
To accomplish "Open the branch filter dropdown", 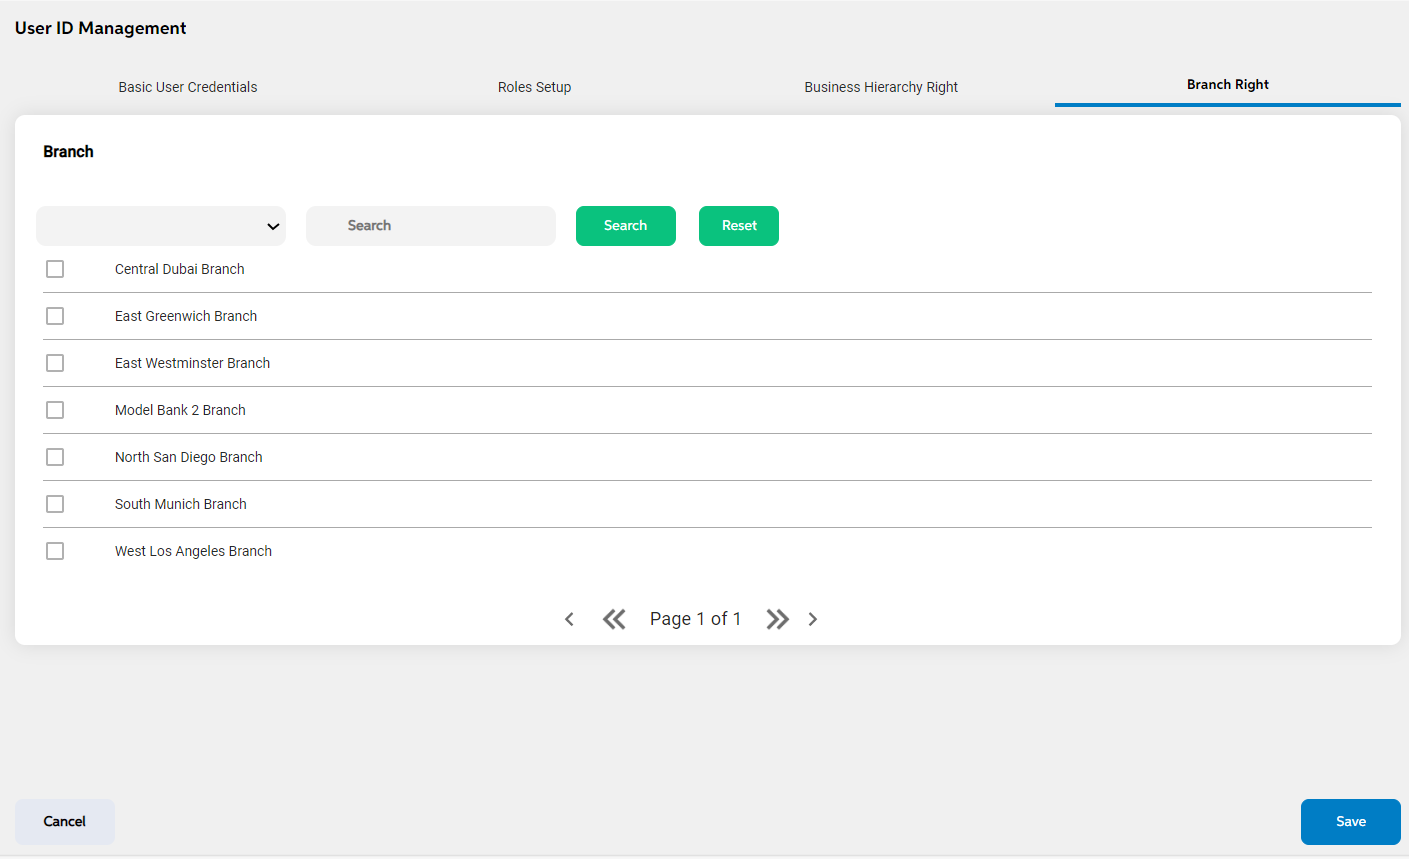I will pos(161,226).
